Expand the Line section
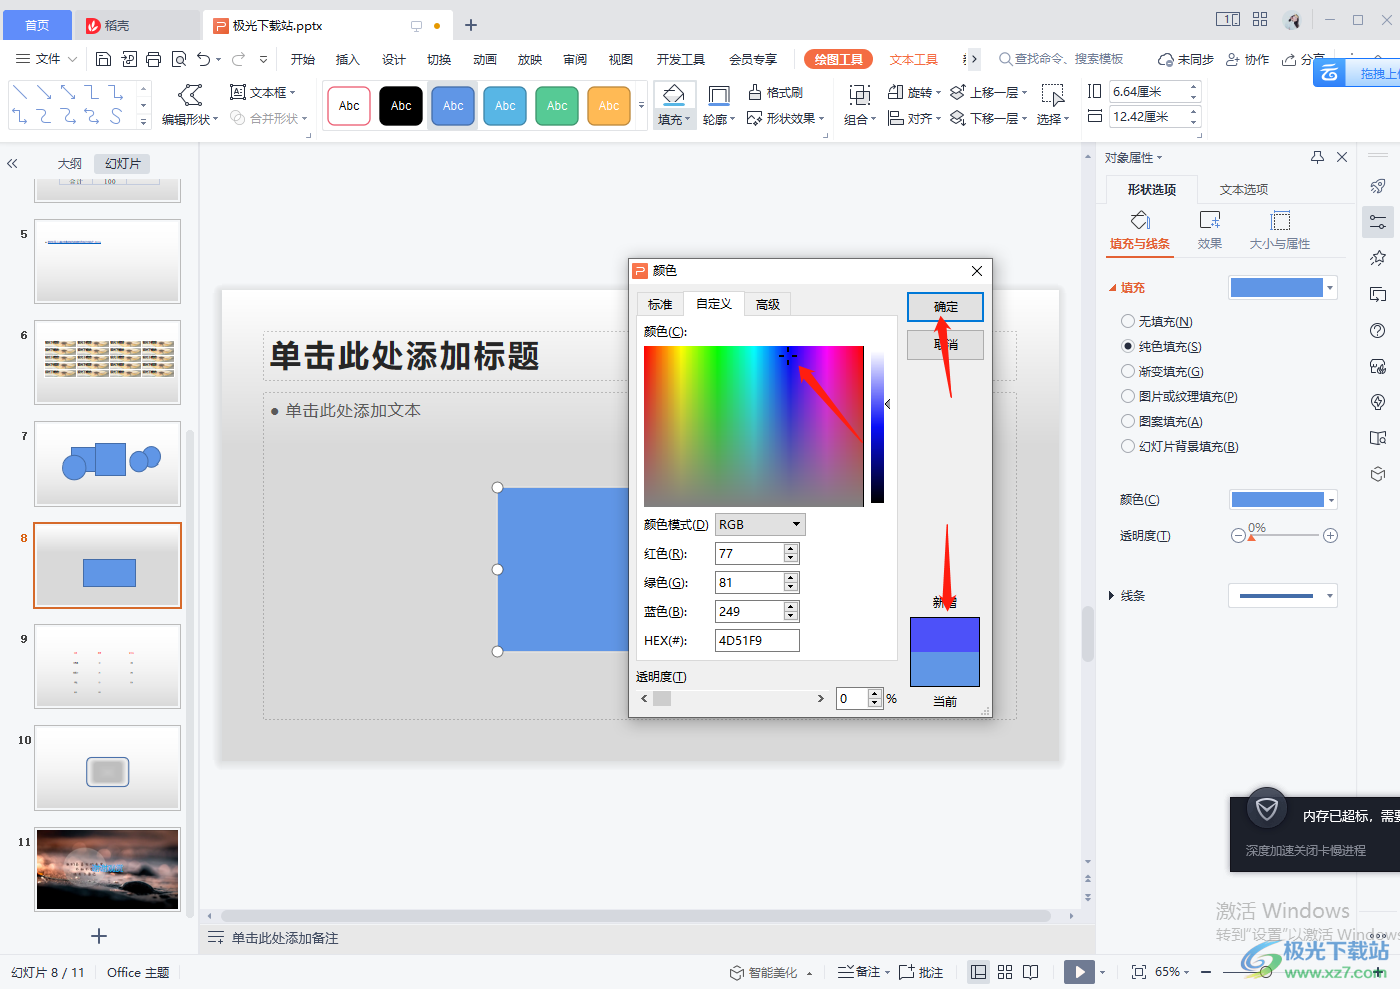Screen dimensions: 1400x989 click(1111, 596)
